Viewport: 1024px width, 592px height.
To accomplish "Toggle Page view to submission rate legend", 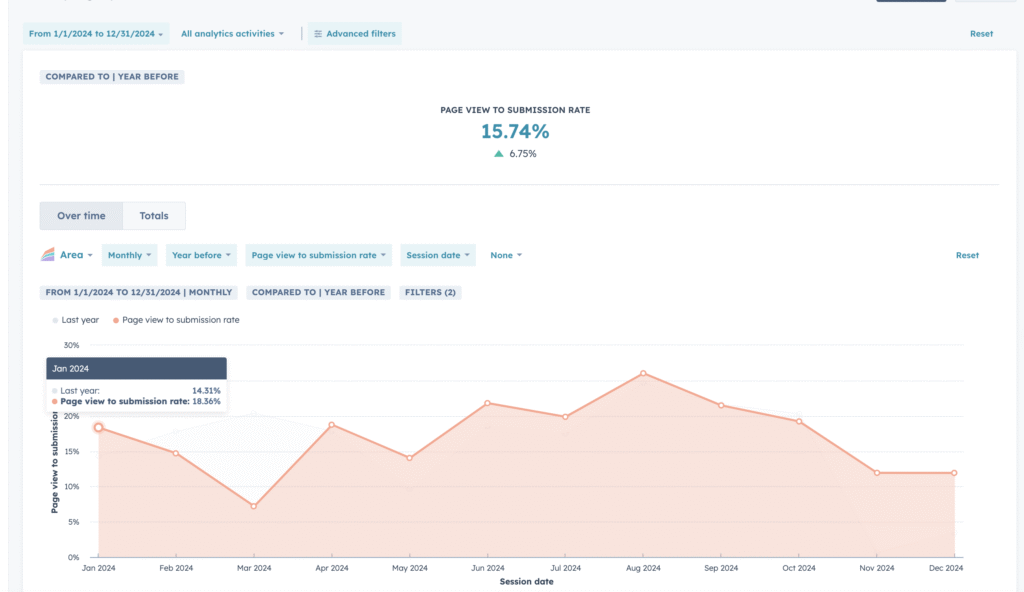I will (x=180, y=320).
